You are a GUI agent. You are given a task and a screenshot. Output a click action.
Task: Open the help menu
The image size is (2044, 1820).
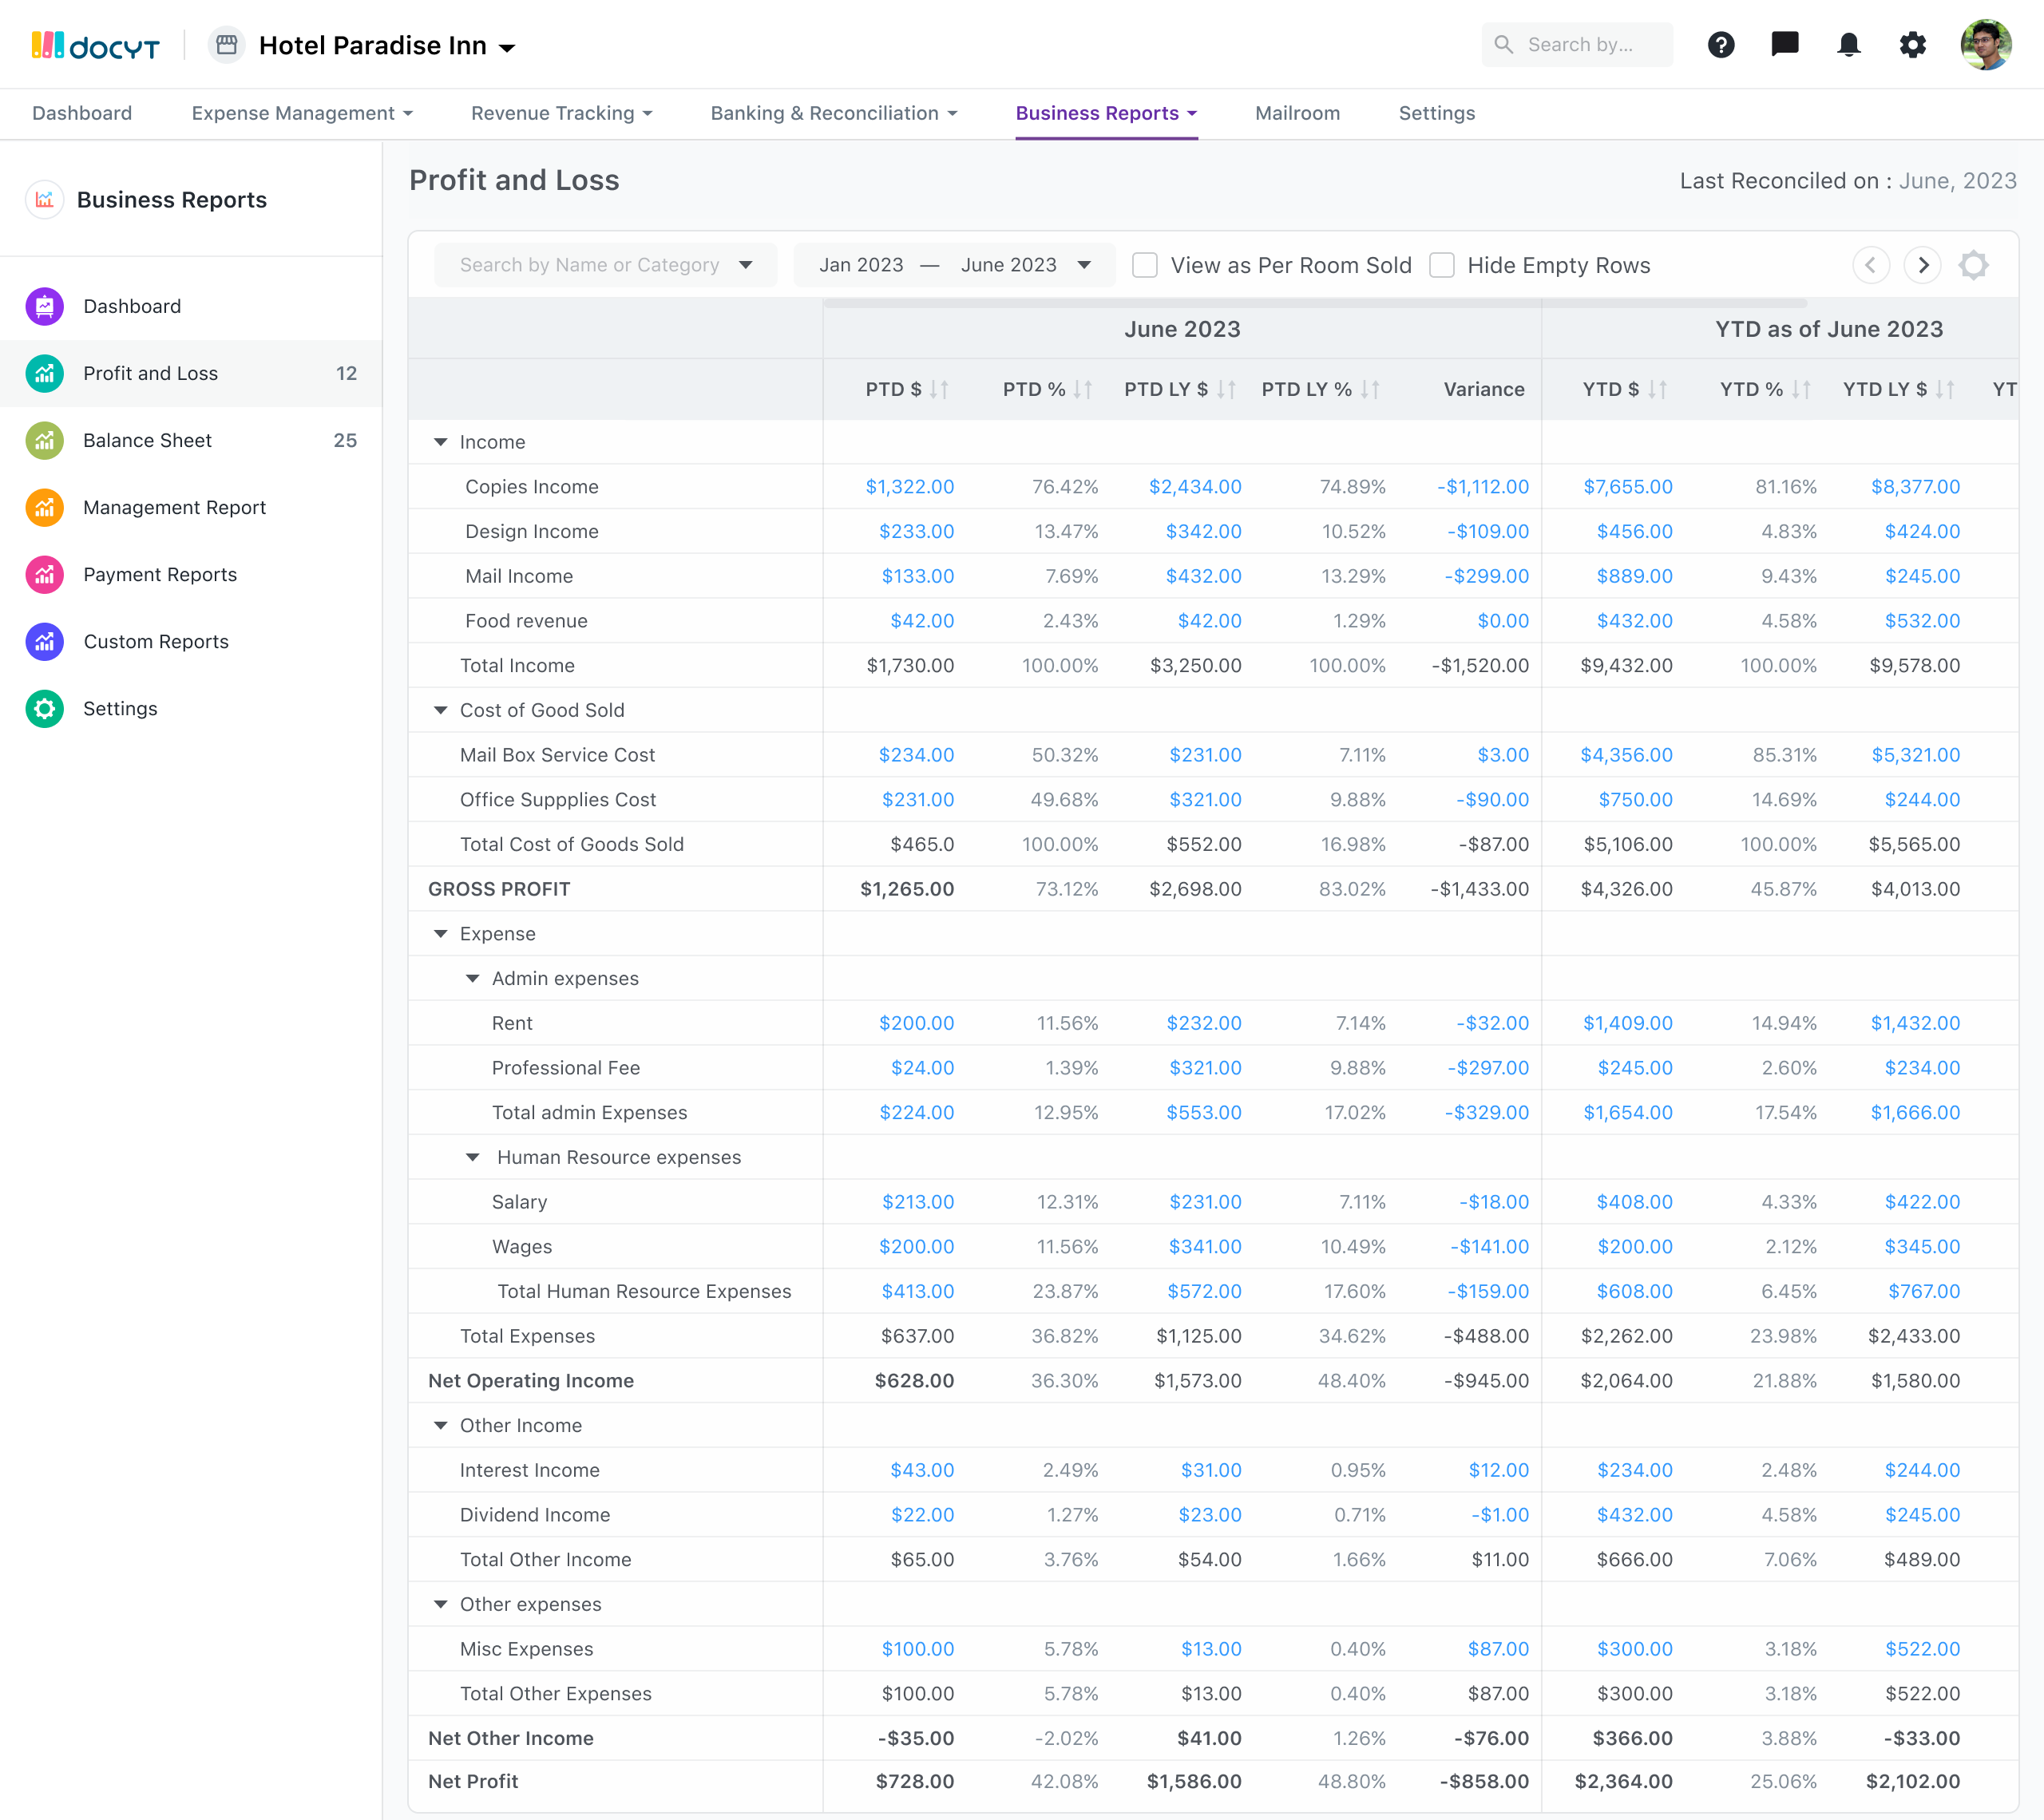[x=1720, y=44]
